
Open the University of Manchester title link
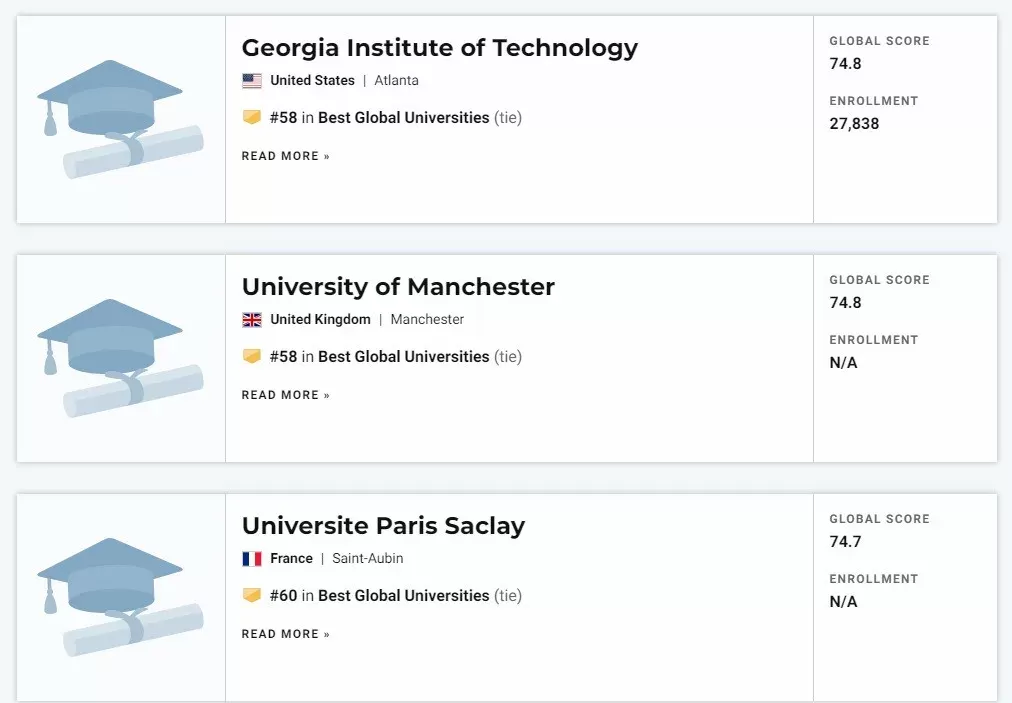tap(398, 287)
